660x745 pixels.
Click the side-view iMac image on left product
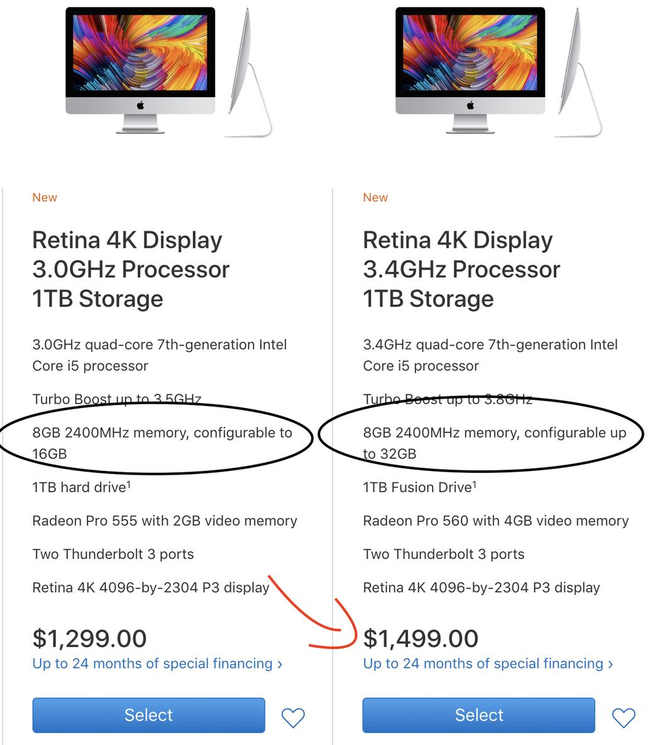(x=249, y=73)
